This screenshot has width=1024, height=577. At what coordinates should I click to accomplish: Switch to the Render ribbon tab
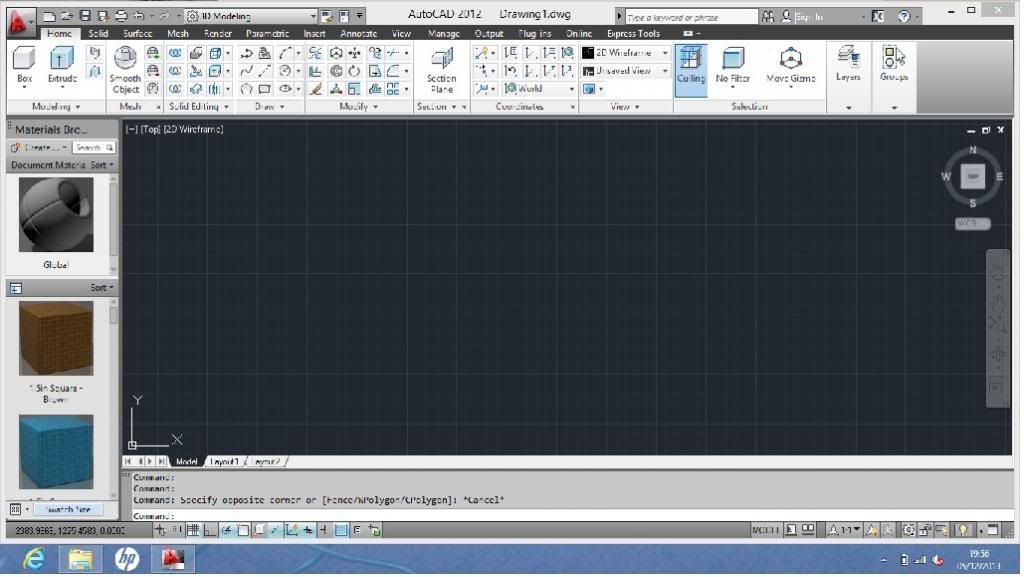tap(217, 33)
